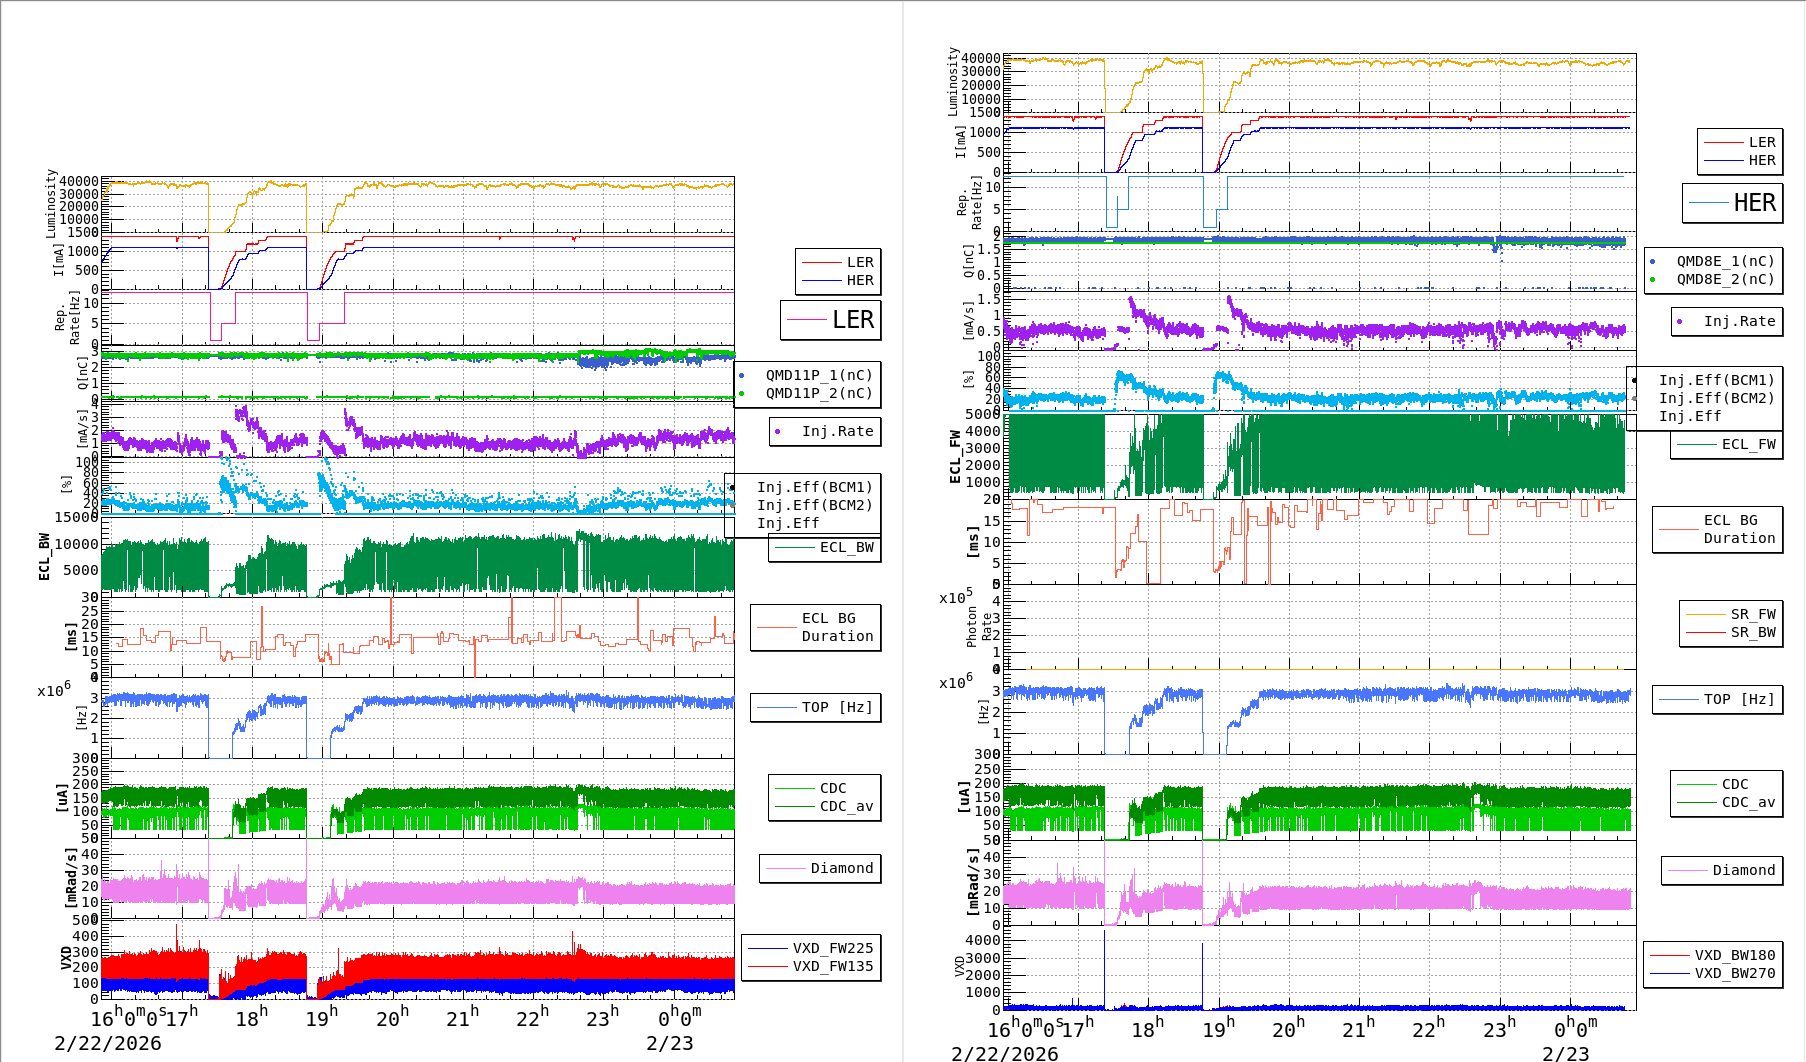
Task: Click the large HER repetition rate legend box
Action: 1733,203
